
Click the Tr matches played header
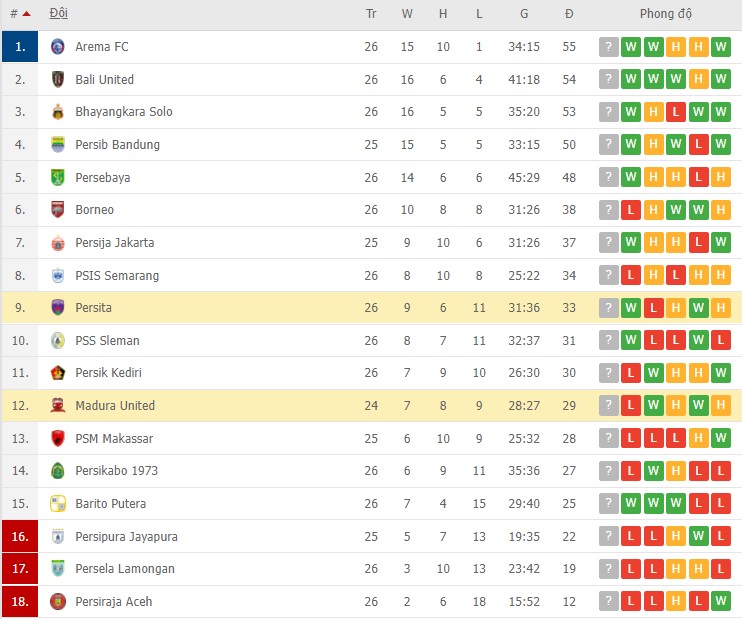[371, 14]
